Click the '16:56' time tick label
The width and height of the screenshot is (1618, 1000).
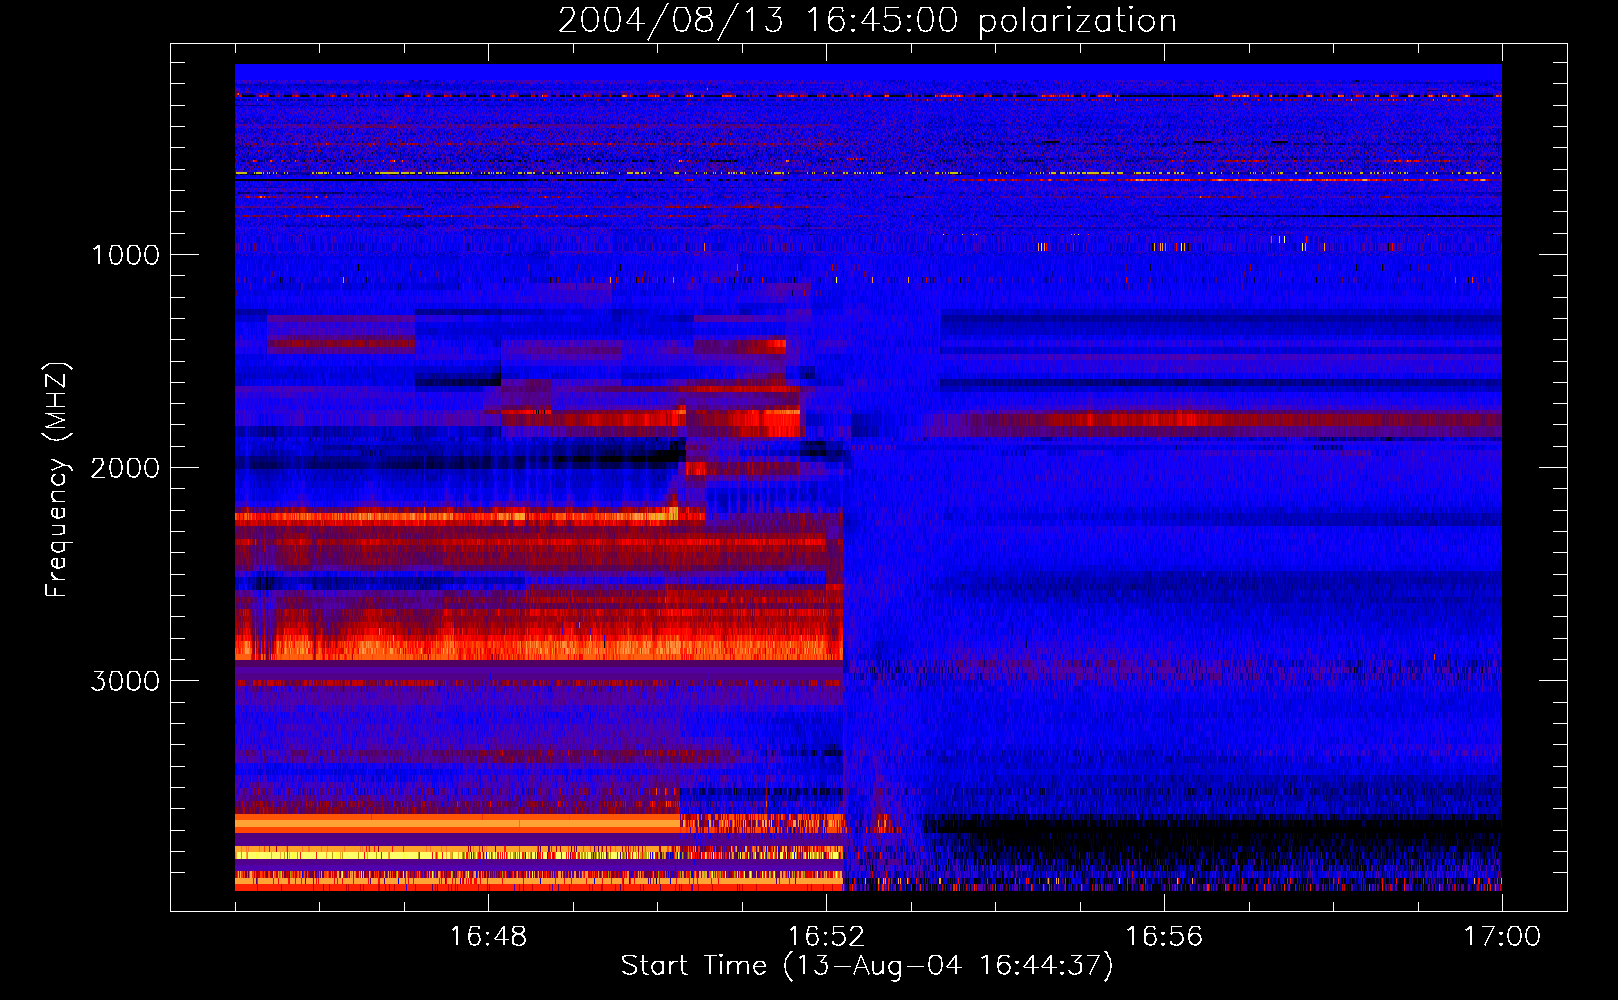click(1164, 937)
